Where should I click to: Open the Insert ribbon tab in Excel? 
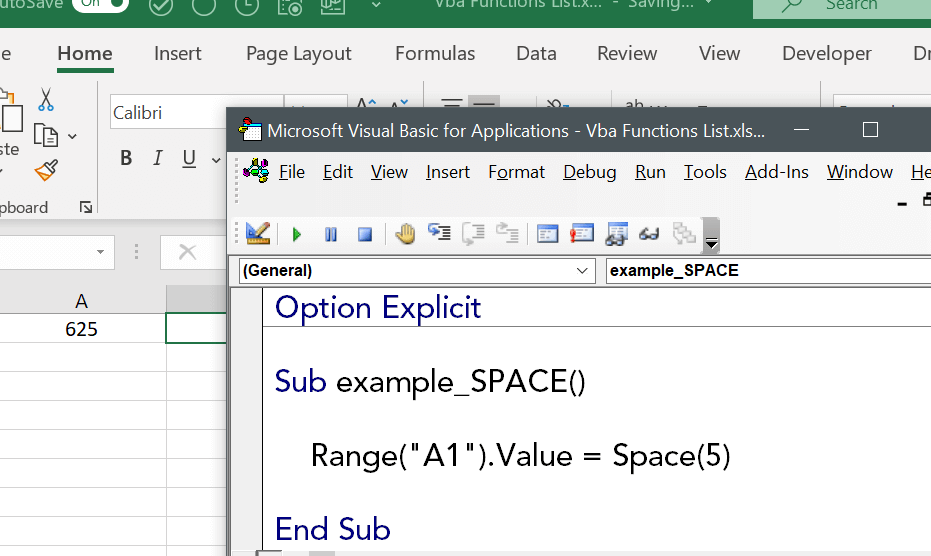pyautogui.click(x=178, y=54)
